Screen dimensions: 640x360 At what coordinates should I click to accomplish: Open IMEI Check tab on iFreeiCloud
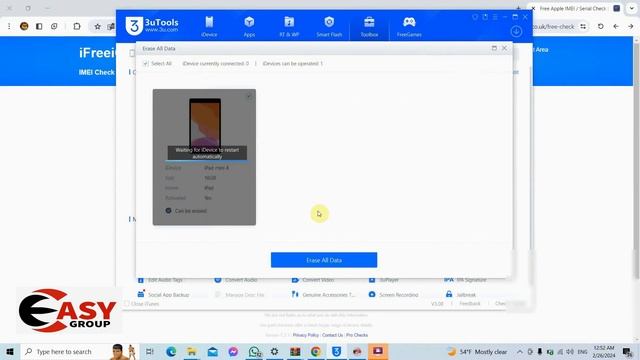pos(97,72)
